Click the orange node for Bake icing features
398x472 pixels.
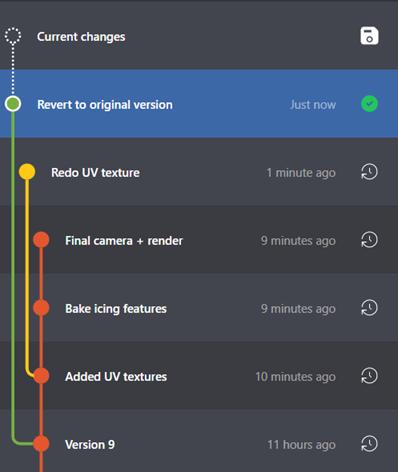click(41, 308)
